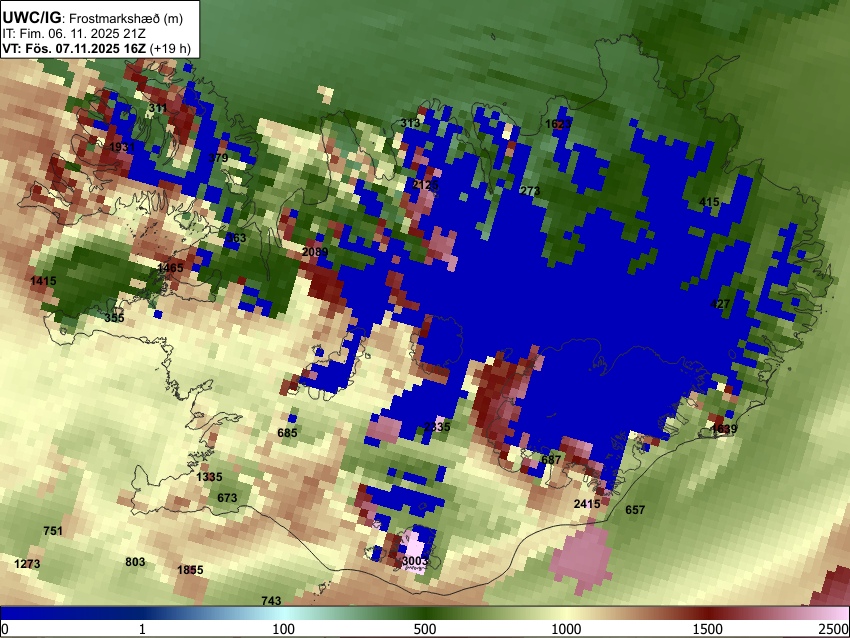
Task: Click the map value 743
Action: (x=271, y=601)
